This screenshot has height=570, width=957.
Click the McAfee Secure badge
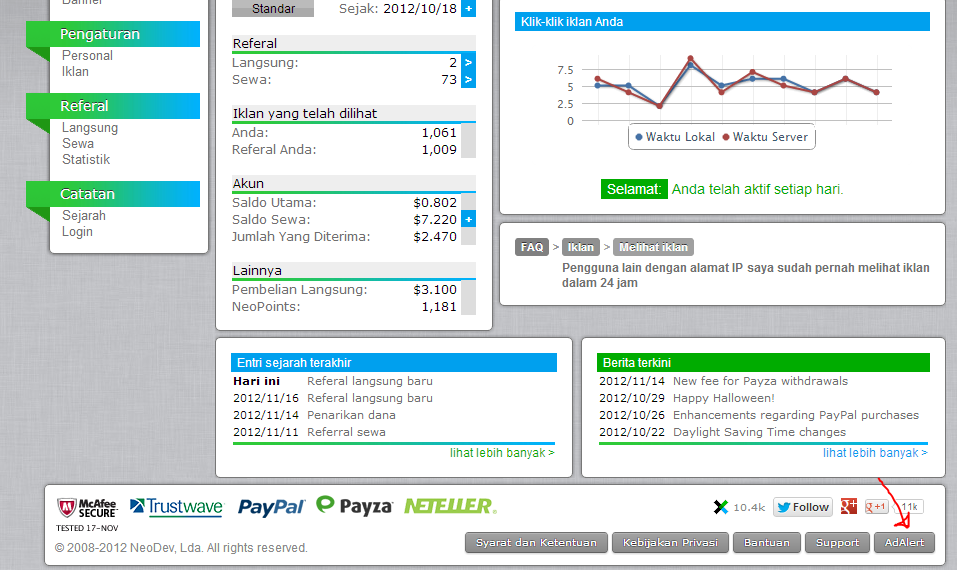point(87,514)
